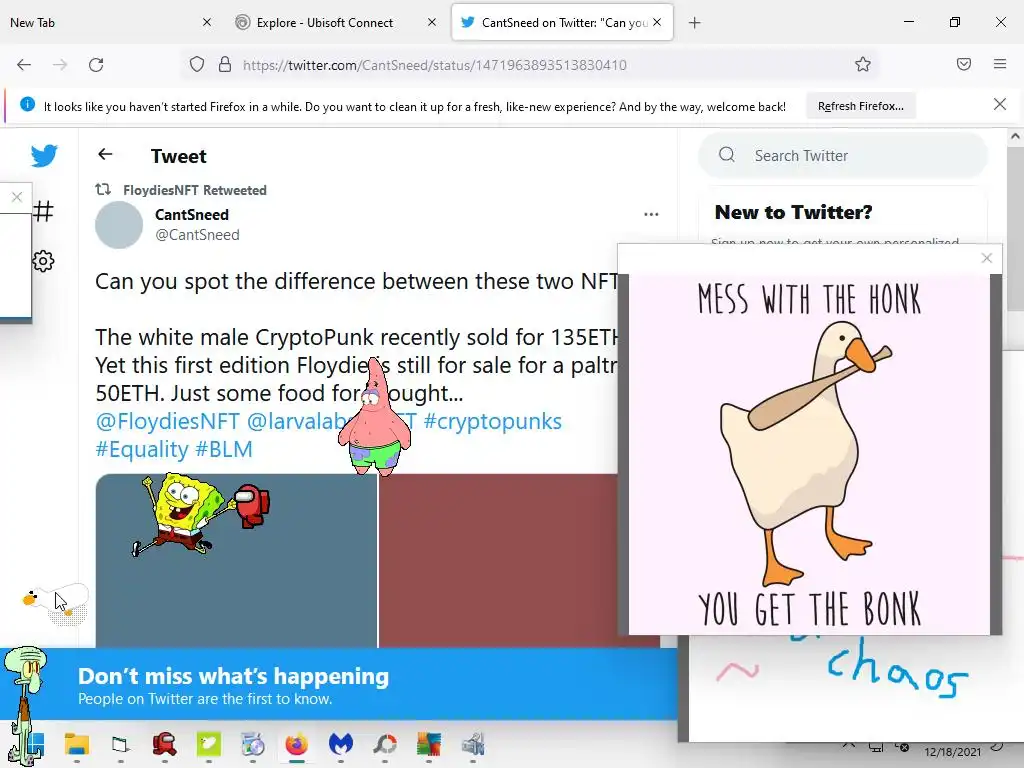
Task: Open File Explorer from the taskbar
Action: 76,744
